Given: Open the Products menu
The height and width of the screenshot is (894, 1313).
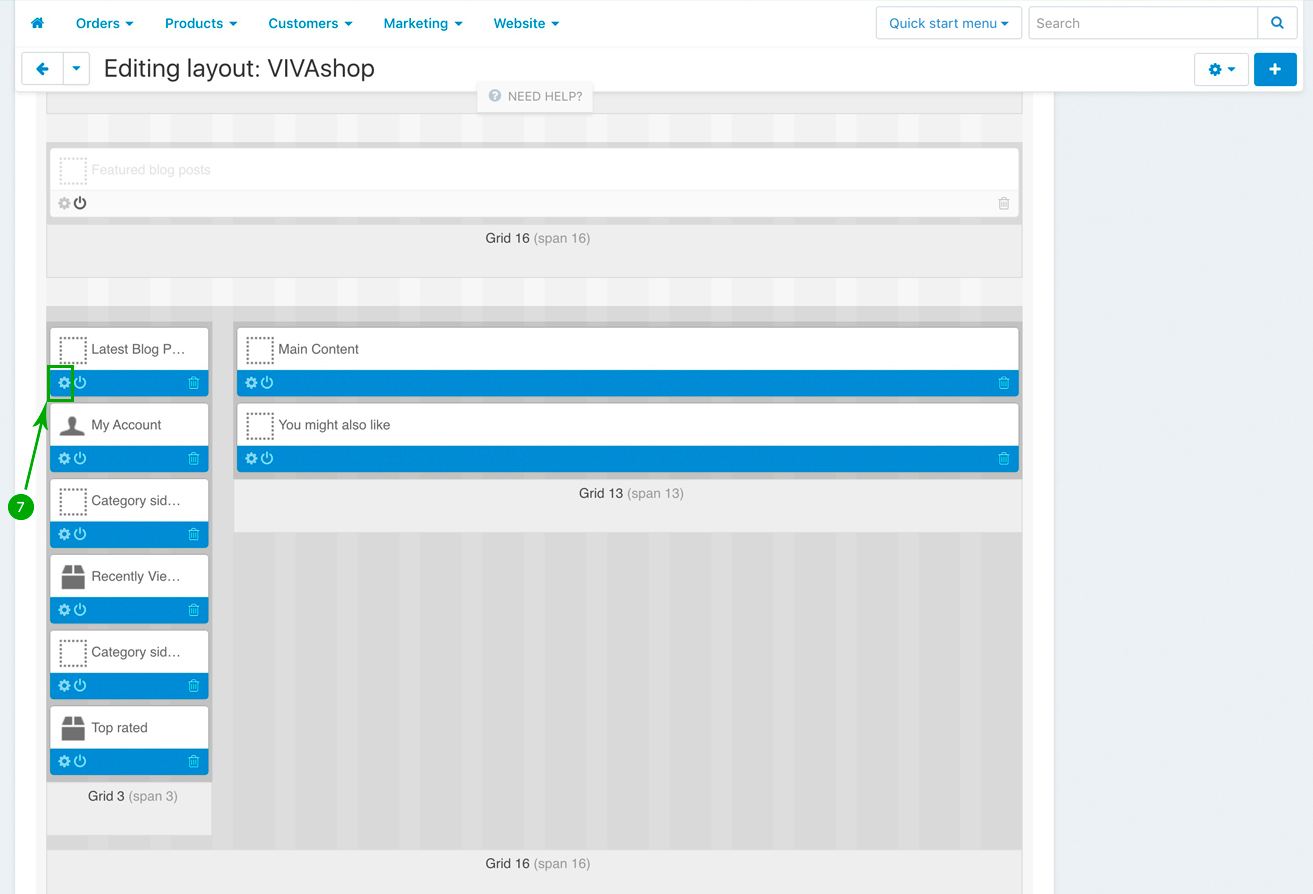Looking at the screenshot, I should pos(201,23).
